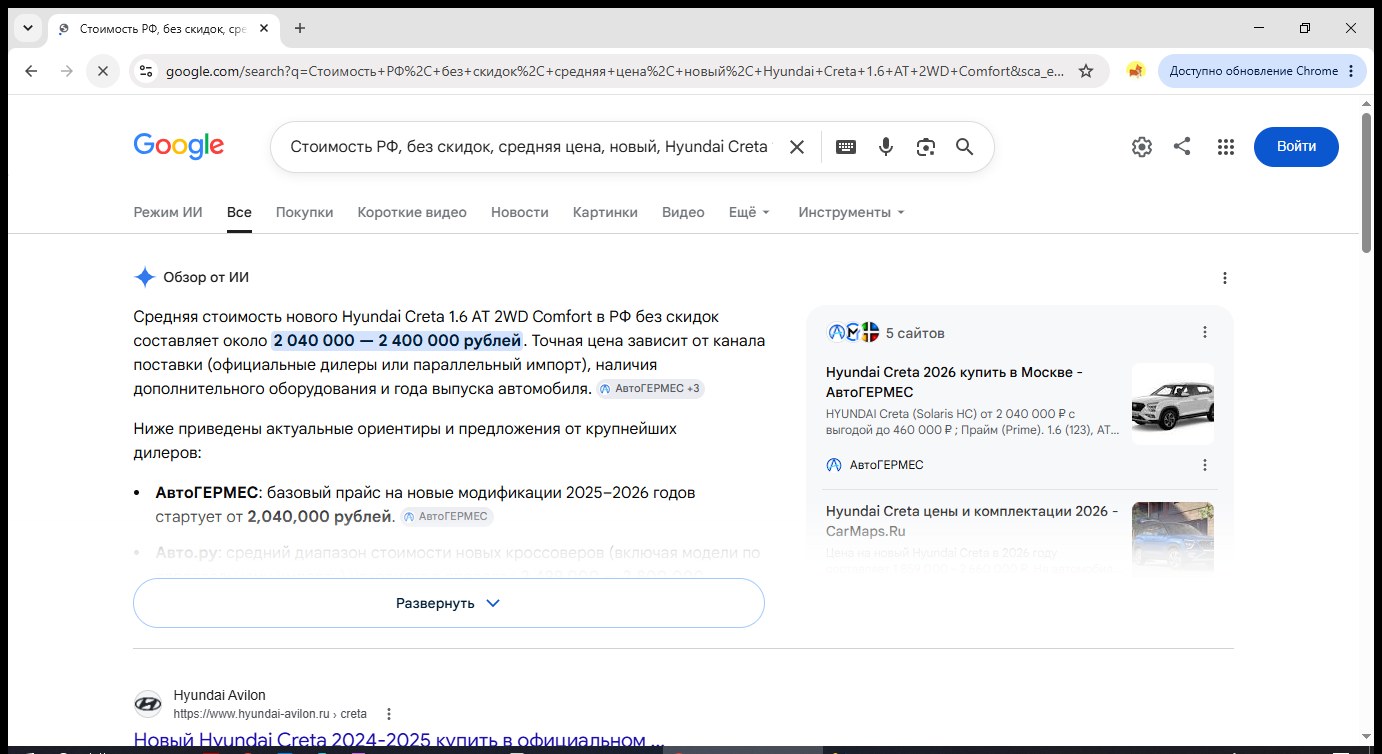Switch to the 'Новости' tab
The image size is (1382, 754).
point(520,212)
